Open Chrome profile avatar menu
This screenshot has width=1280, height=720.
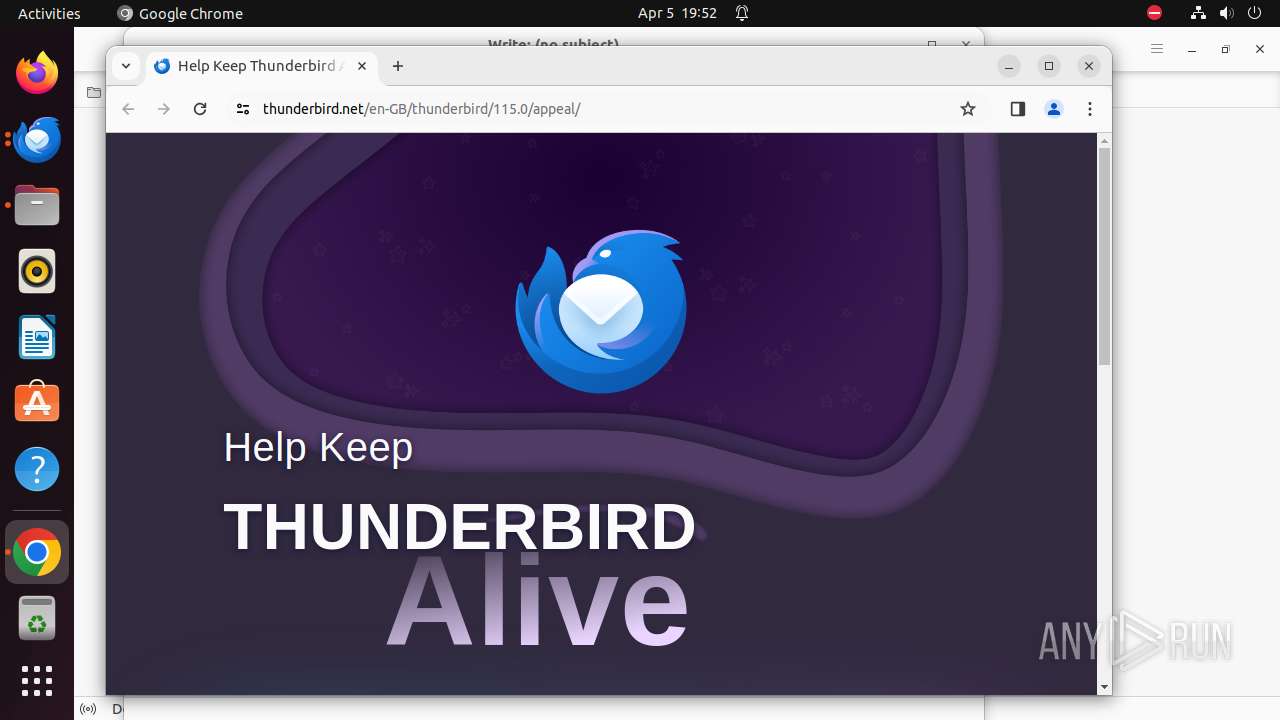(1054, 109)
